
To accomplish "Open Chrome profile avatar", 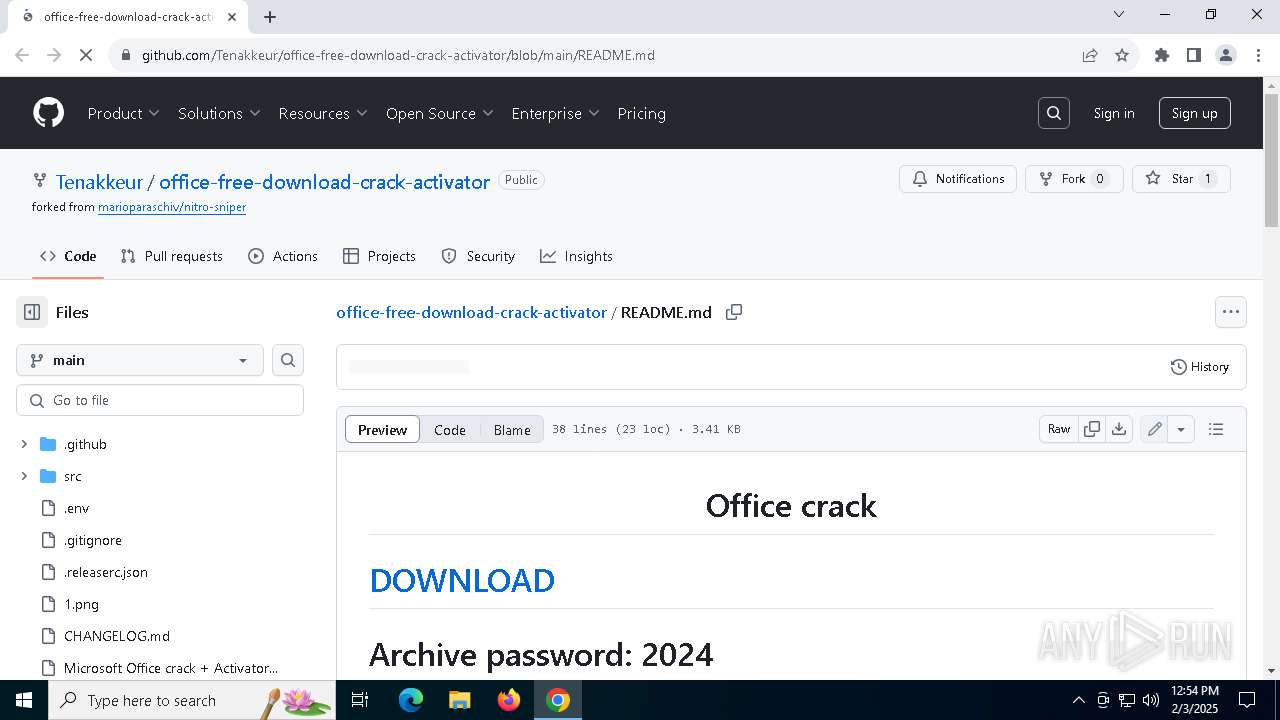I will pyautogui.click(x=1226, y=55).
